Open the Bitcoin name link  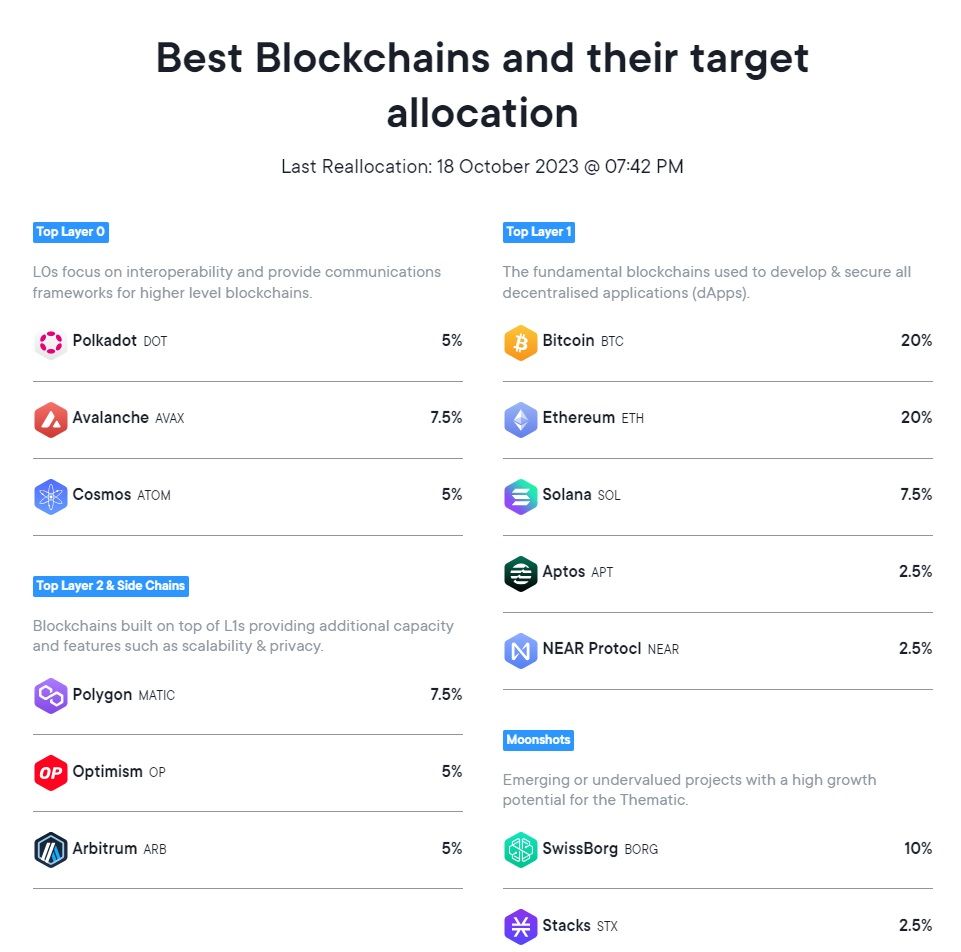coord(568,341)
